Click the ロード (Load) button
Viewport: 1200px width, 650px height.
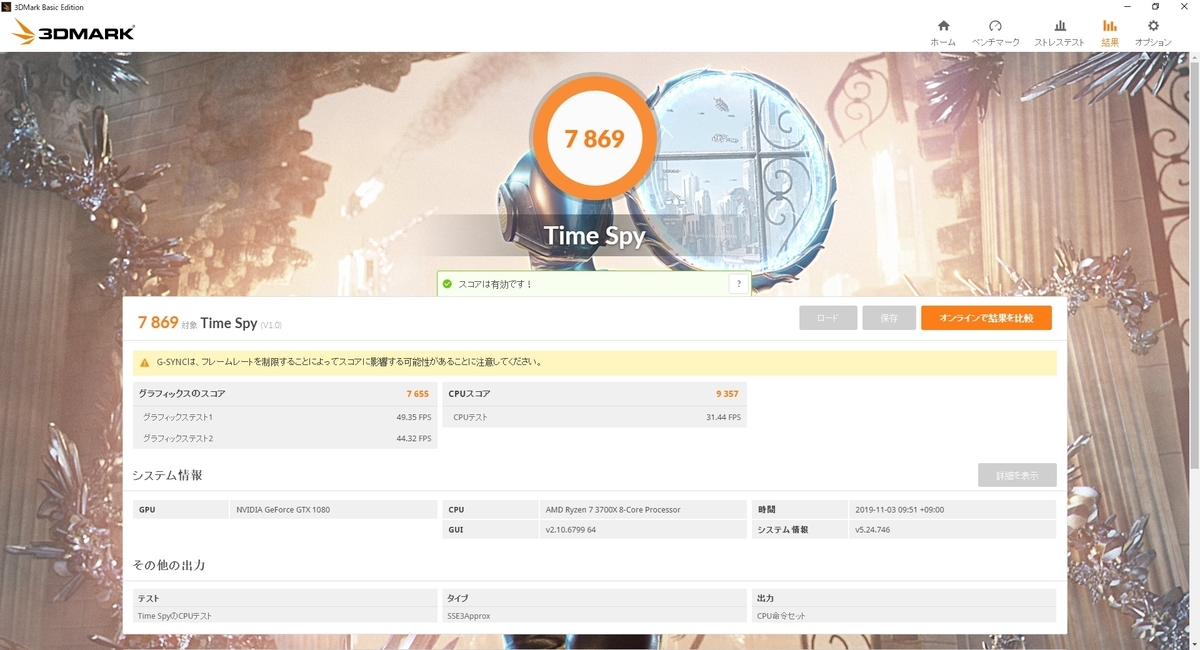pos(828,318)
